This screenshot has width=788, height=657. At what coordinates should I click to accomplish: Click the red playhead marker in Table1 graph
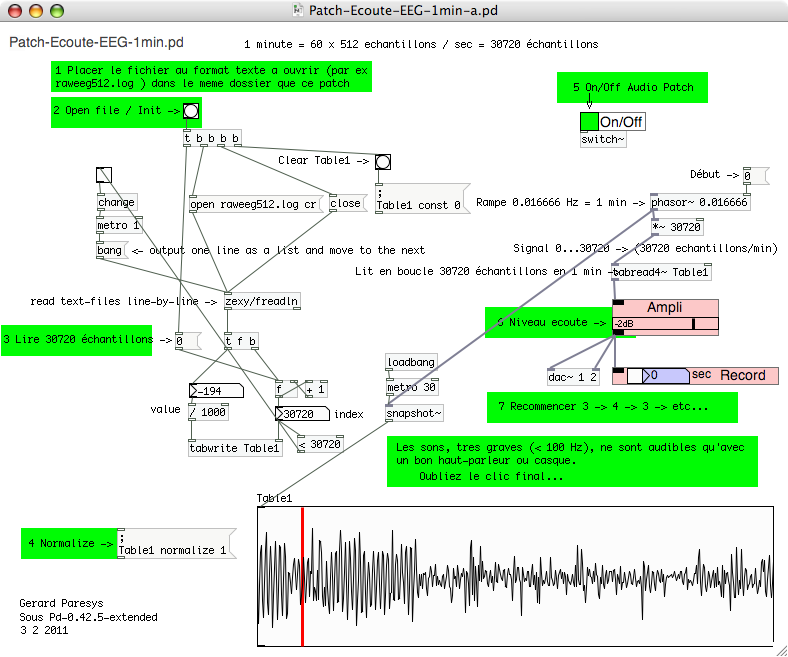pos(302,577)
